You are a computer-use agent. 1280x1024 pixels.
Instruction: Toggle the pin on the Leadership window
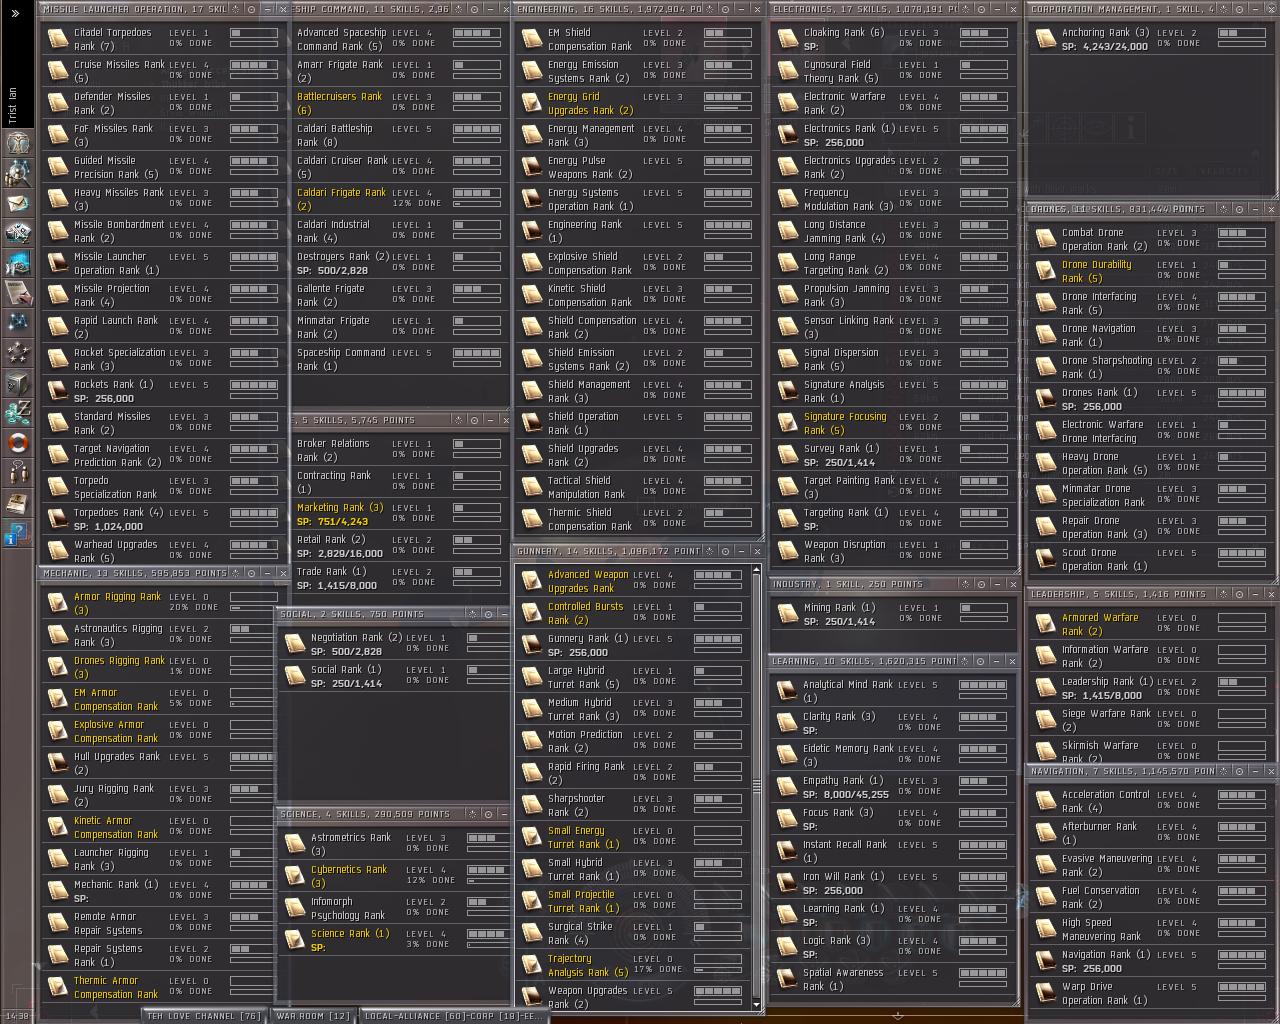click(x=1238, y=594)
